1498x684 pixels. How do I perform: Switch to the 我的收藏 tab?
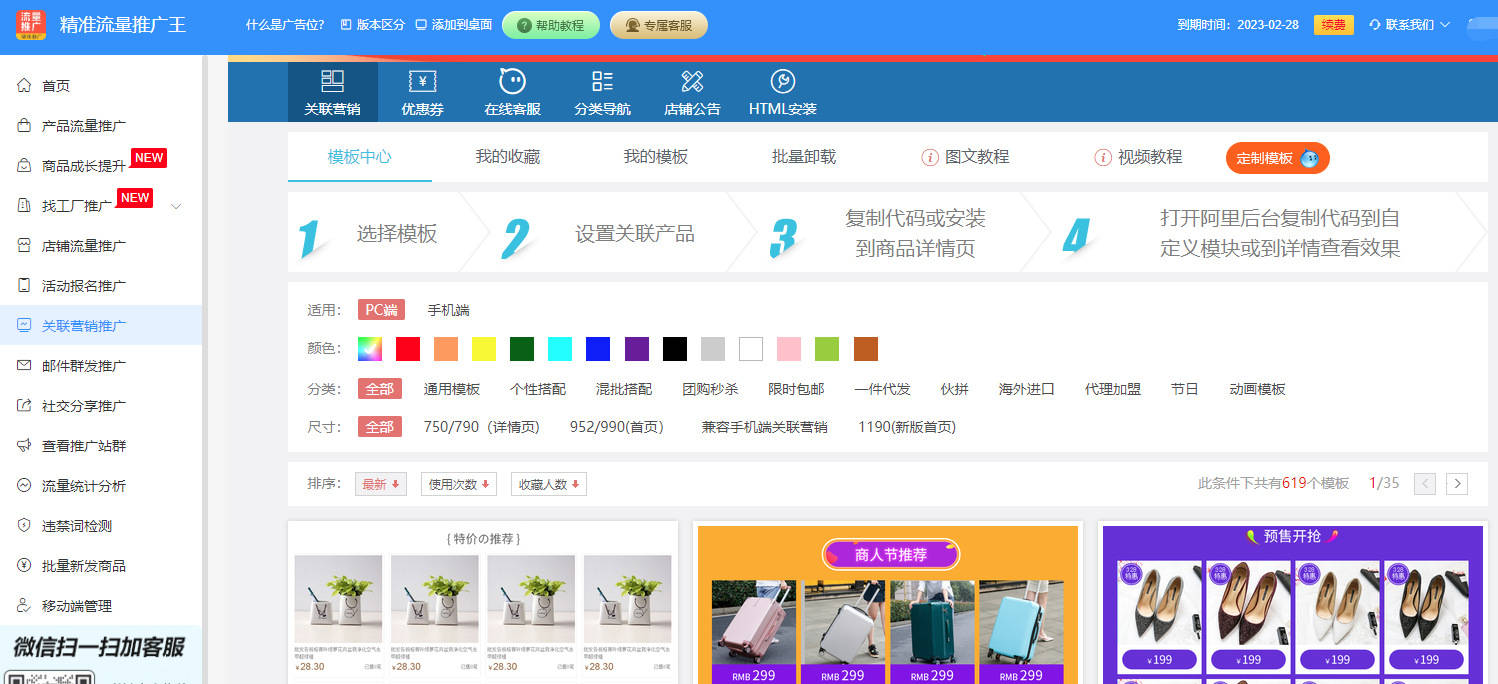point(509,158)
